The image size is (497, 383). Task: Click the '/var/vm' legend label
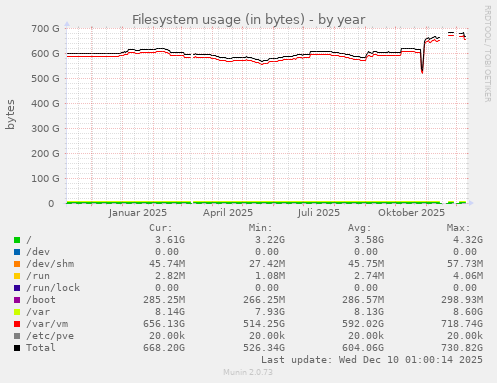[x=47, y=324]
